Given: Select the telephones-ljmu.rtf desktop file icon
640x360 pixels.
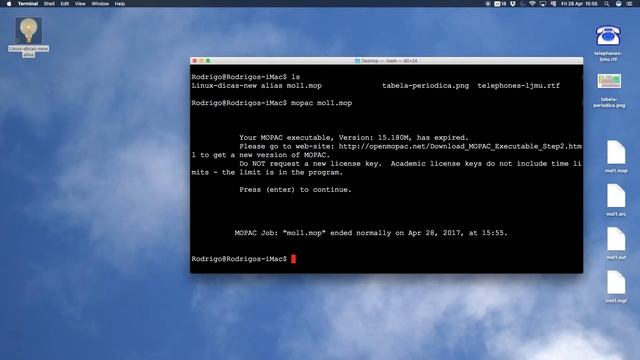Looking at the screenshot, I should coord(608,36).
